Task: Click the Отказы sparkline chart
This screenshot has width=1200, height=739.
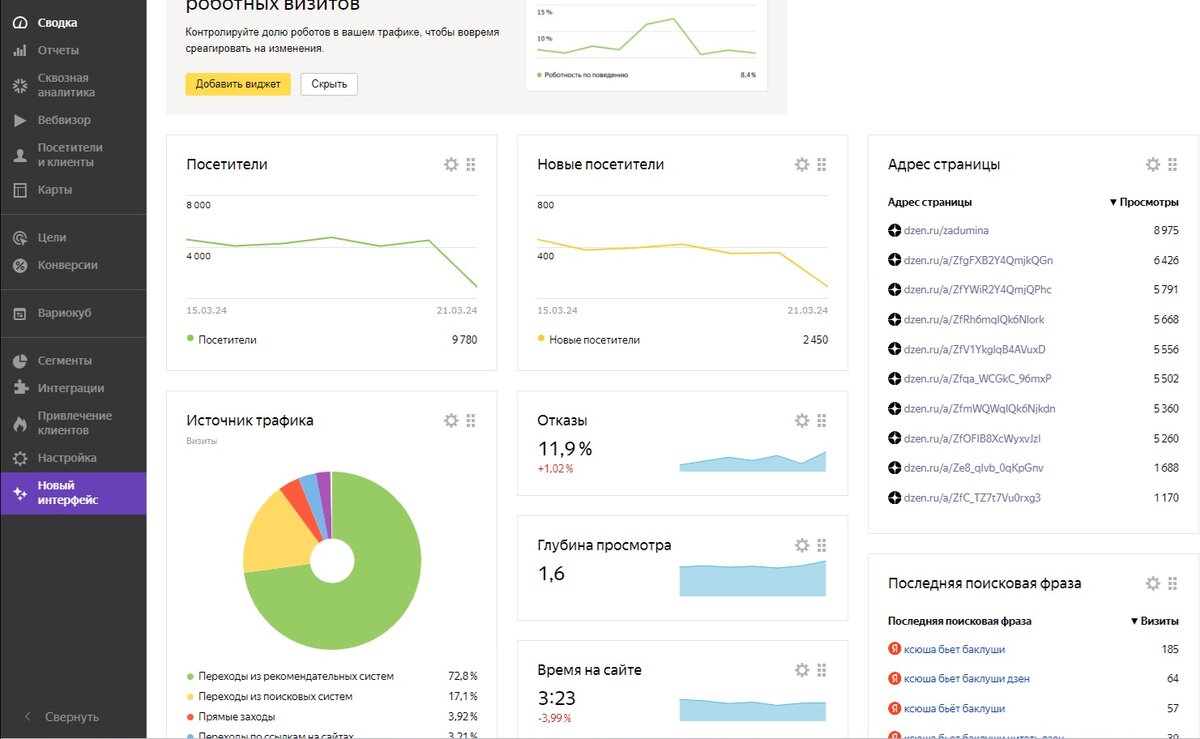Action: [753, 460]
